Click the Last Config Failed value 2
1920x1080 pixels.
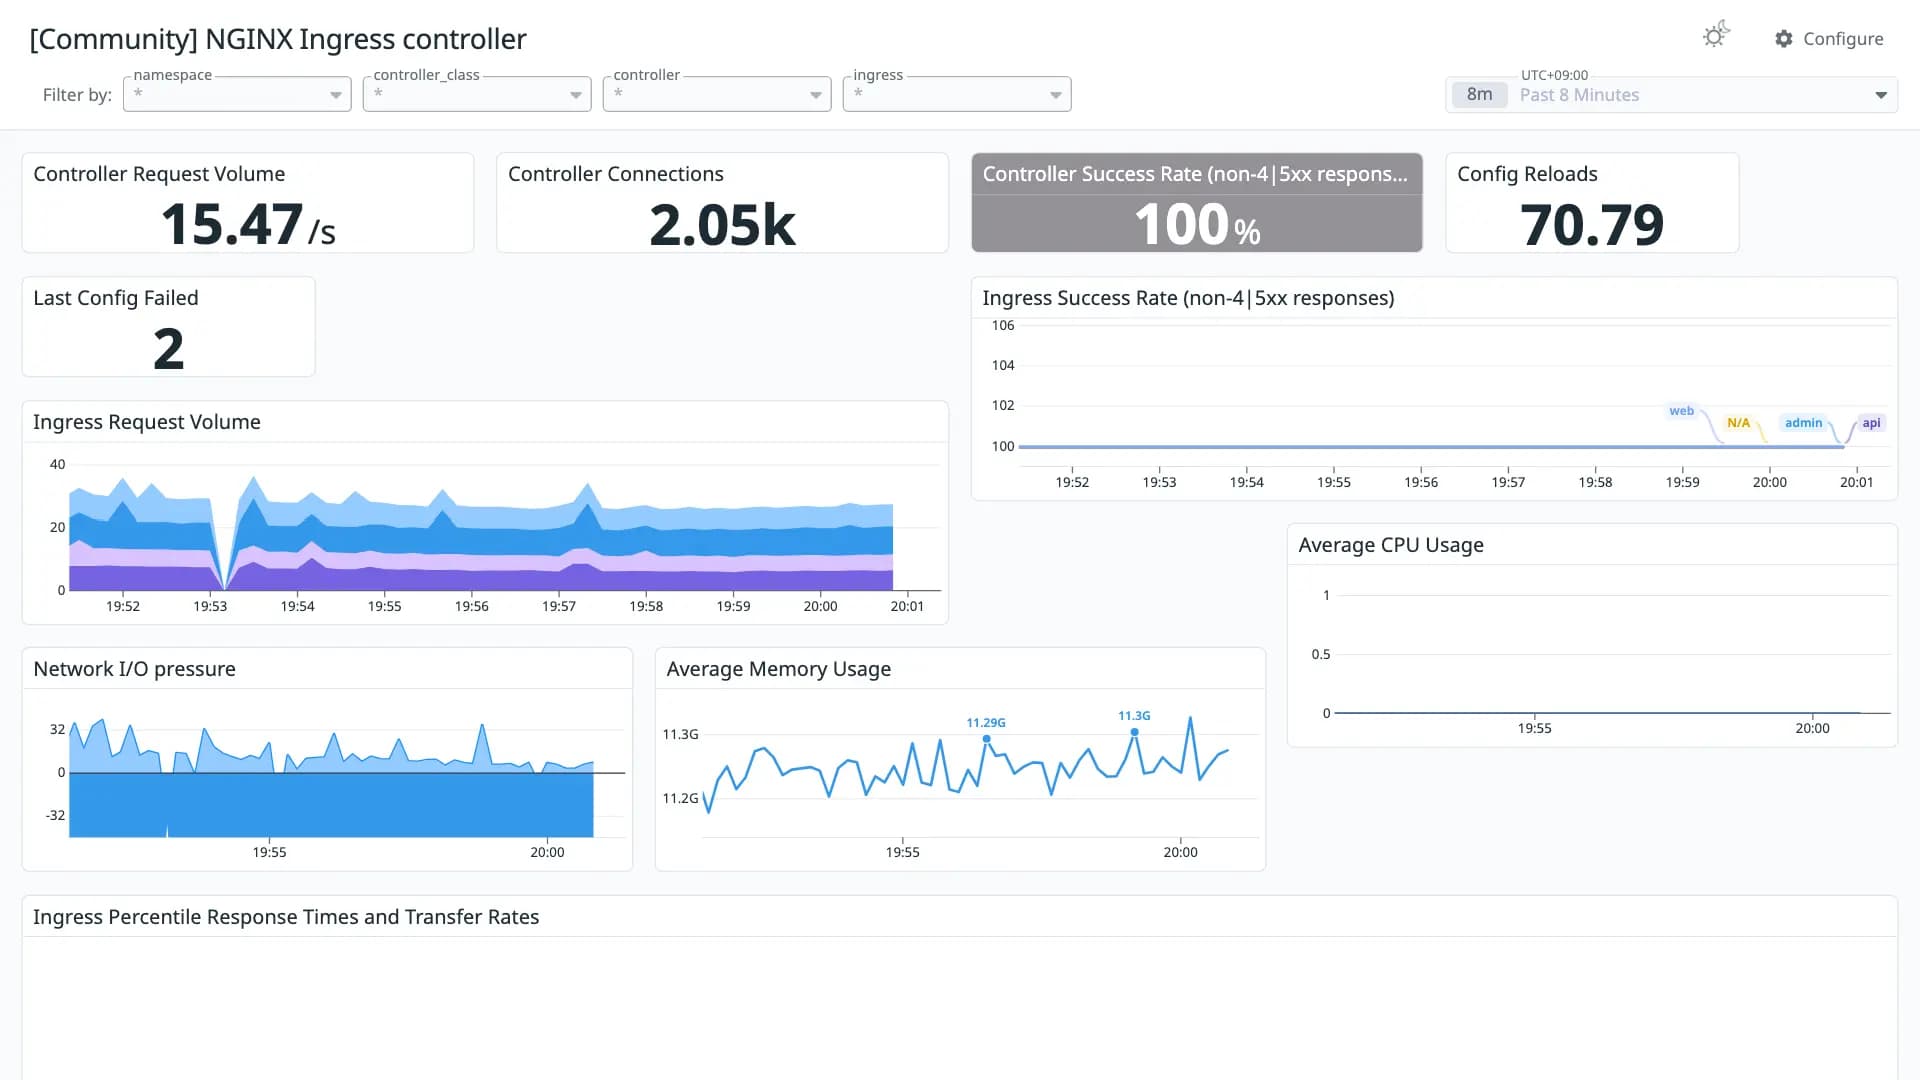168,349
